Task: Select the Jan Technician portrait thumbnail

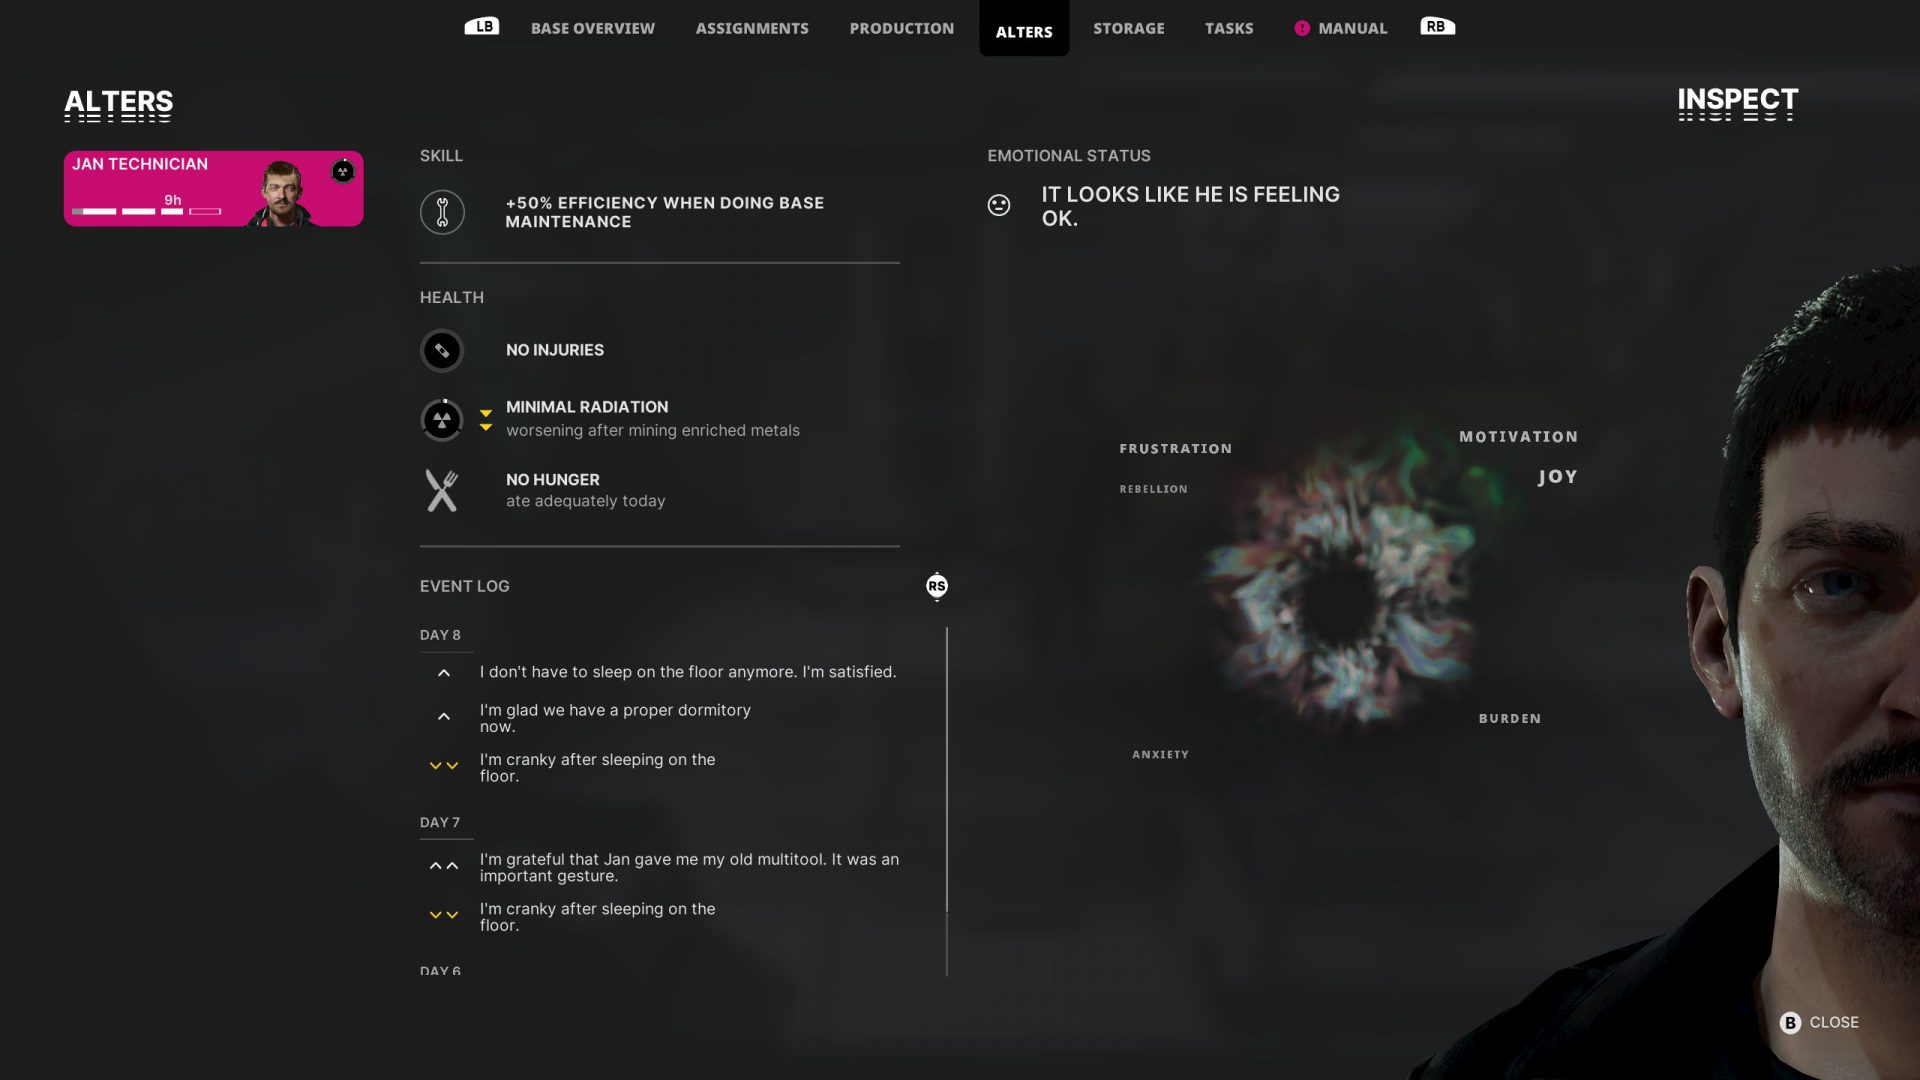Action: point(283,192)
